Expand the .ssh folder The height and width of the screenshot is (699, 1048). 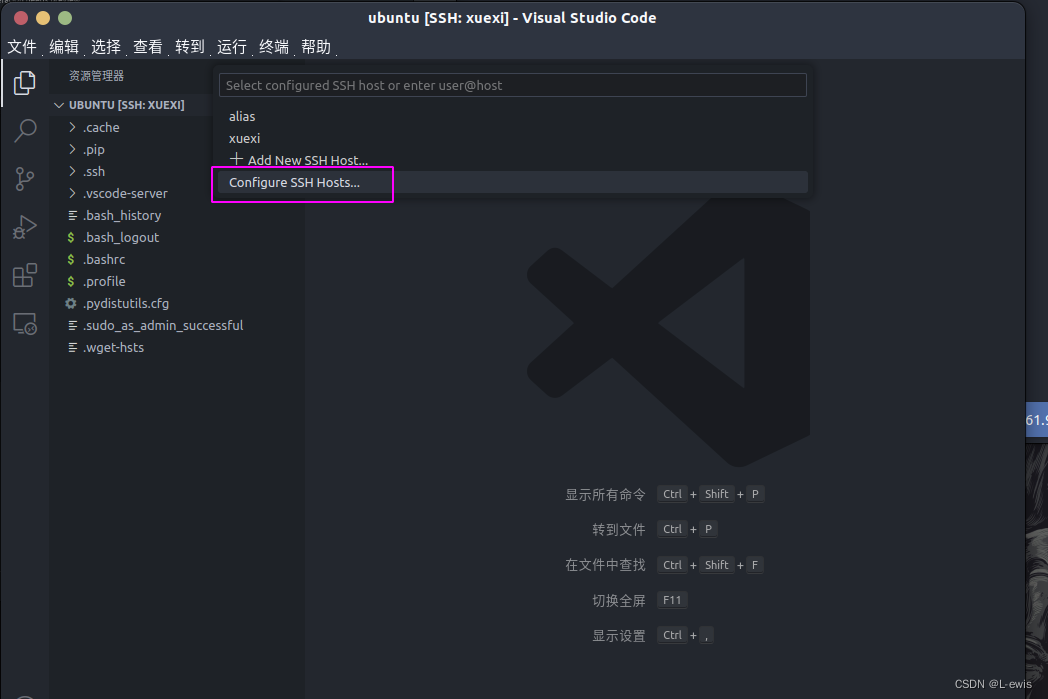[x=72, y=171]
